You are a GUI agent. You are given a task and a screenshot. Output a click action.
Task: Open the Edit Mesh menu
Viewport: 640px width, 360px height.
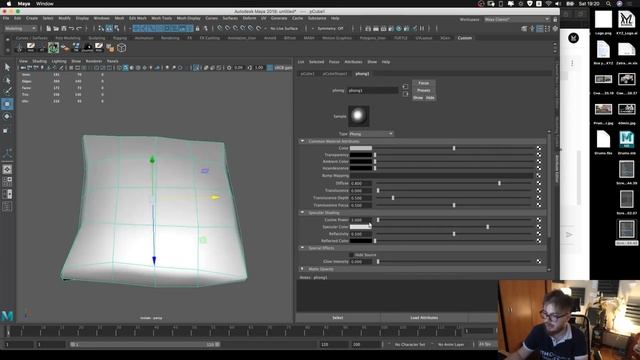click(x=138, y=18)
